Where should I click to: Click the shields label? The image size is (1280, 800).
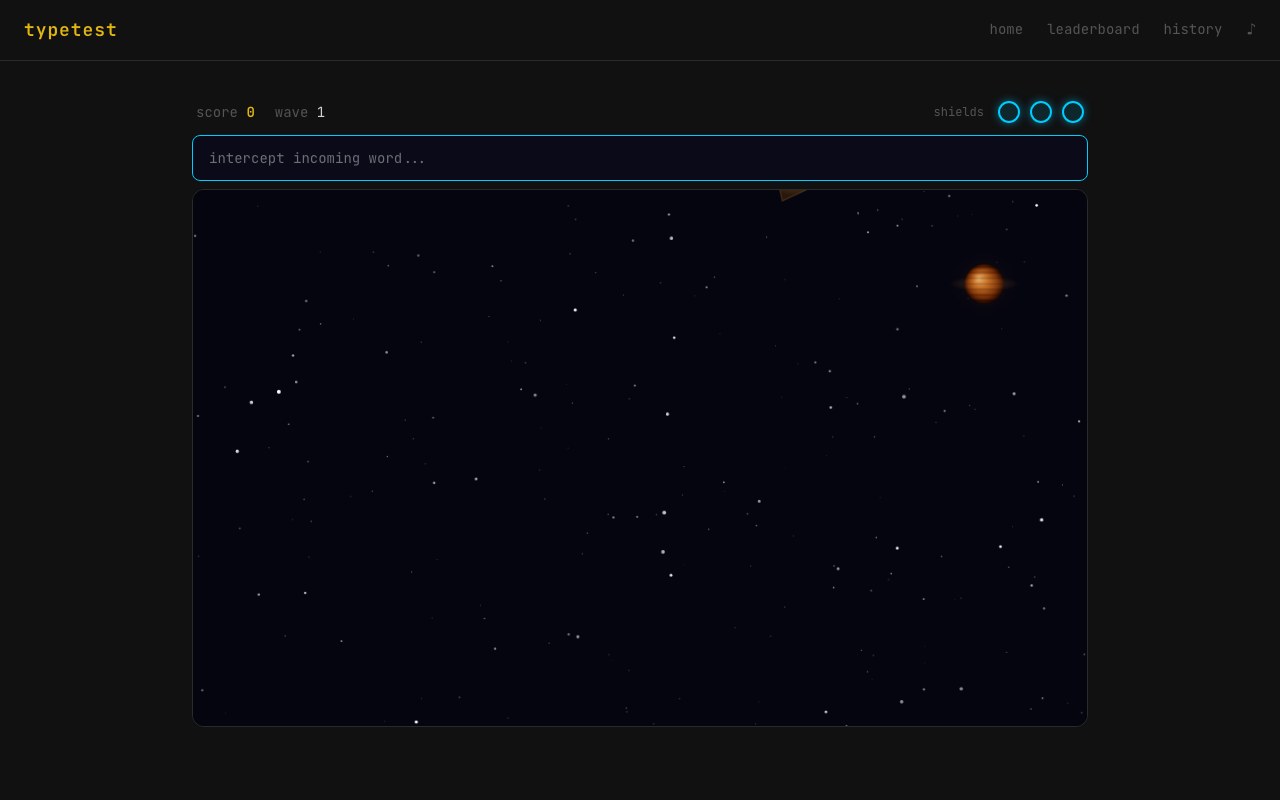tap(958, 112)
